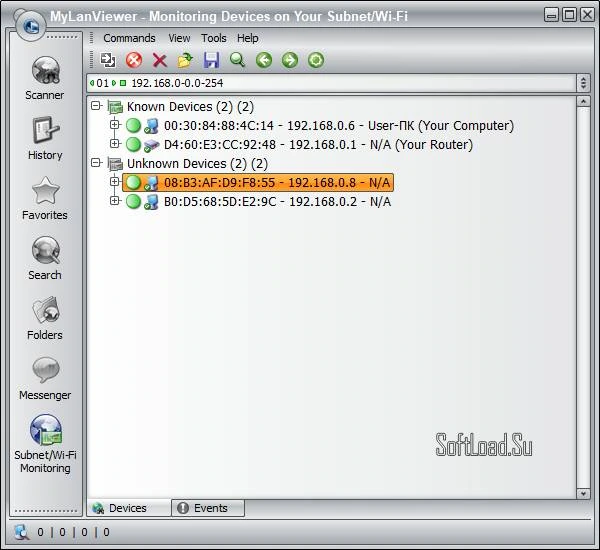Click the magnifier find toolbar icon
The height and width of the screenshot is (550, 600).
[237, 60]
